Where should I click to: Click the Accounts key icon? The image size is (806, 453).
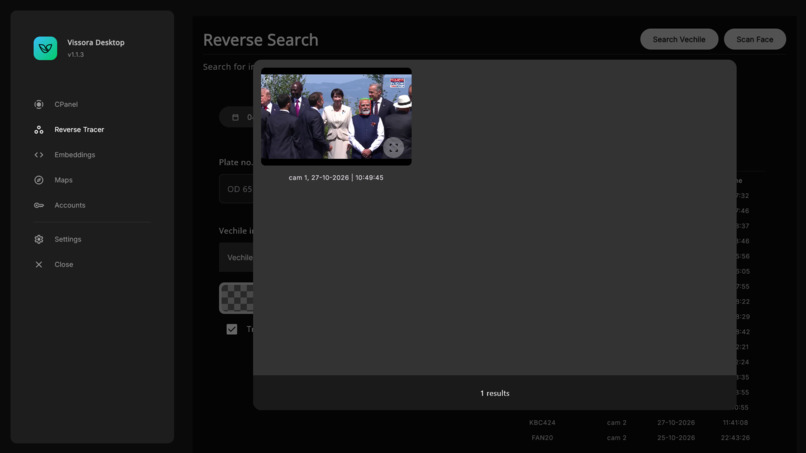pyautogui.click(x=39, y=205)
